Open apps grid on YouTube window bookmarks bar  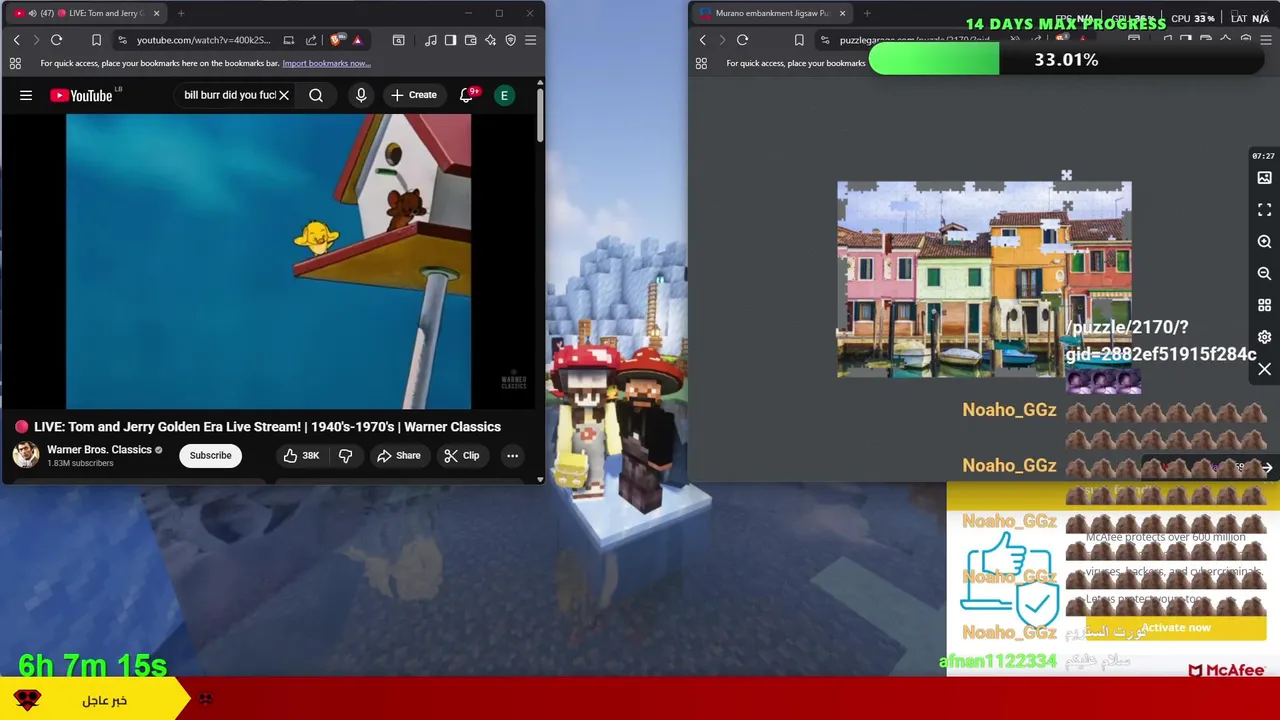click(15, 63)
